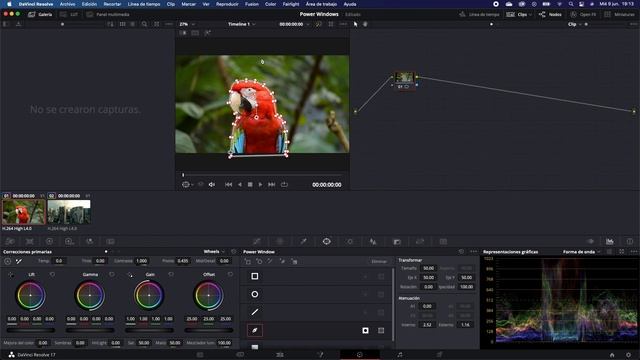Toggle mask on the linear window row

pos(381,312)
